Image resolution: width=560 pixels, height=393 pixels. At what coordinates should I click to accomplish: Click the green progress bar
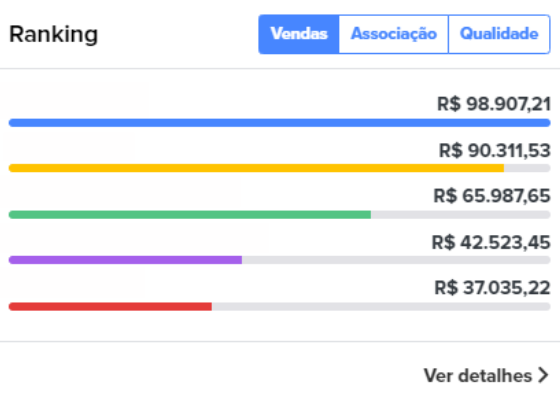coord(190,215)
